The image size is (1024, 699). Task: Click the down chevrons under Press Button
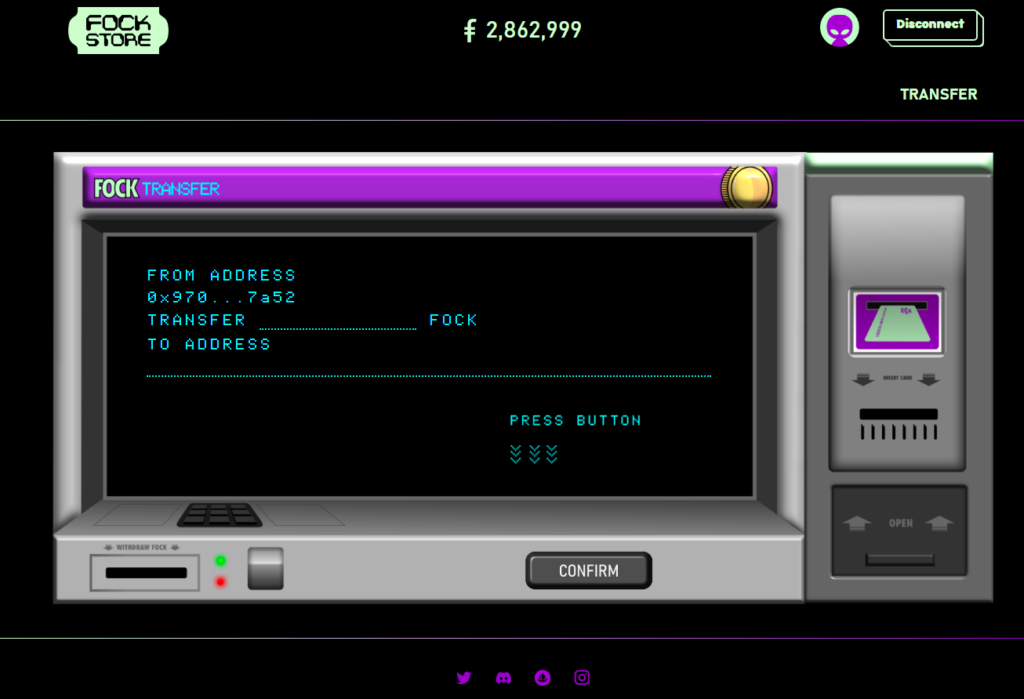click(x=533, y=454)
